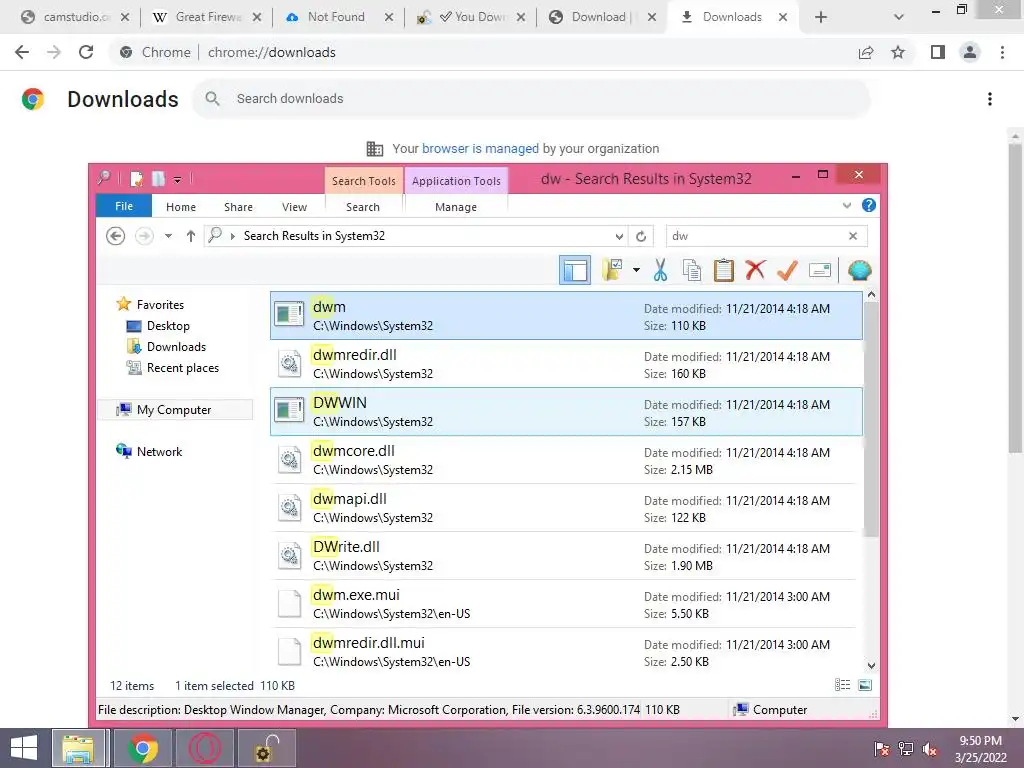The height and width of the screenshot is (768, 1024).
Task: Open the folder options dropdown arrow
Action: click(x=636, y=270)
